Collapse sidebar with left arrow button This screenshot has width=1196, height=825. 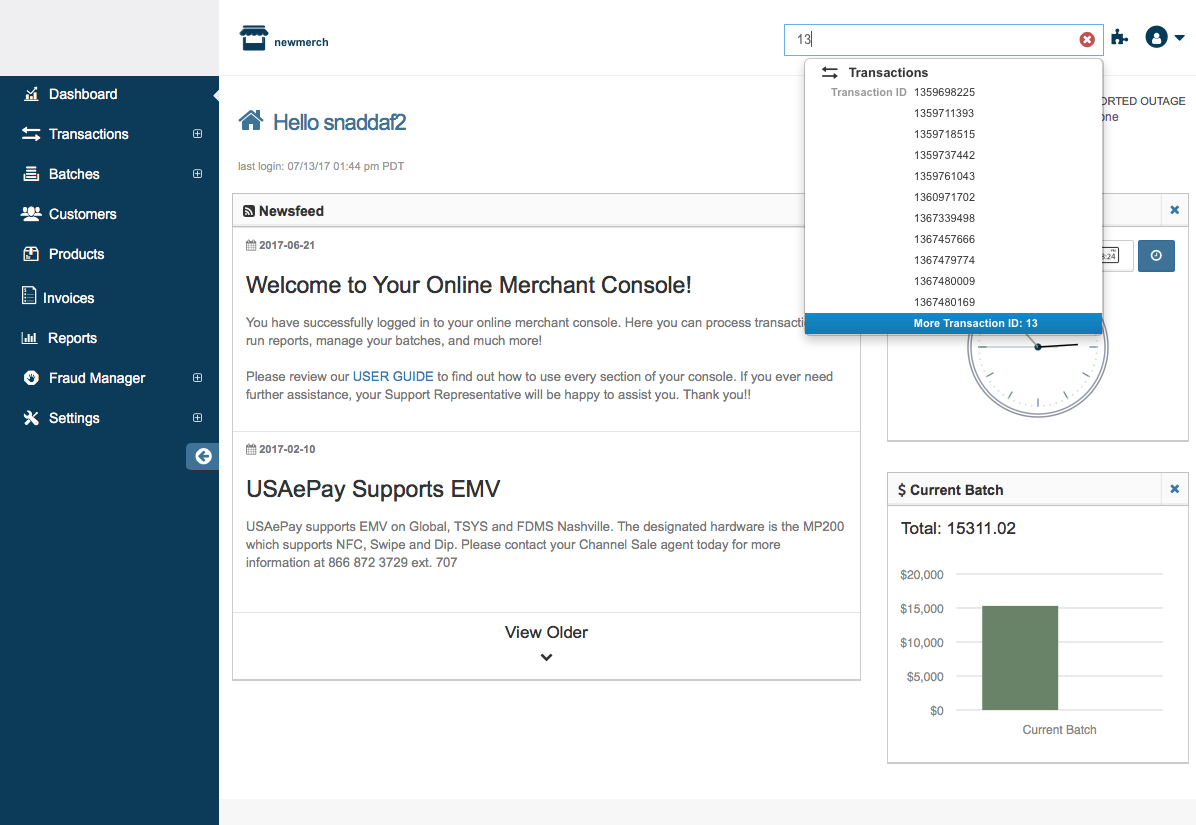(x=203, y=456)
